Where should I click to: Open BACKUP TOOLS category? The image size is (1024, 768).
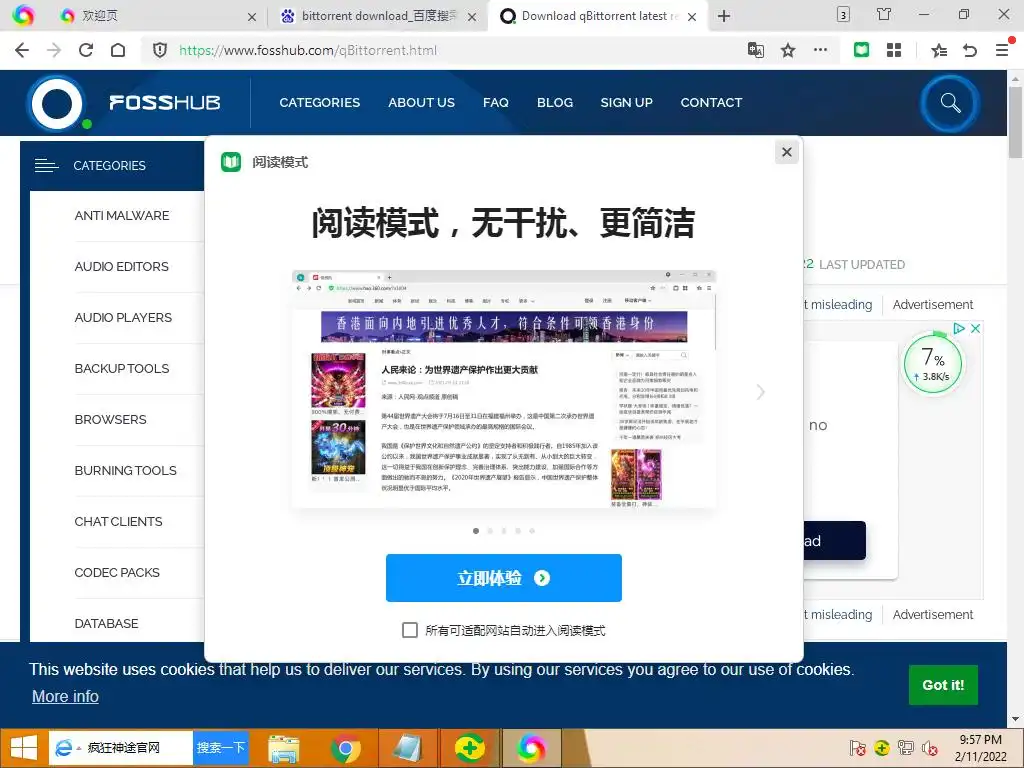(121, 368)
